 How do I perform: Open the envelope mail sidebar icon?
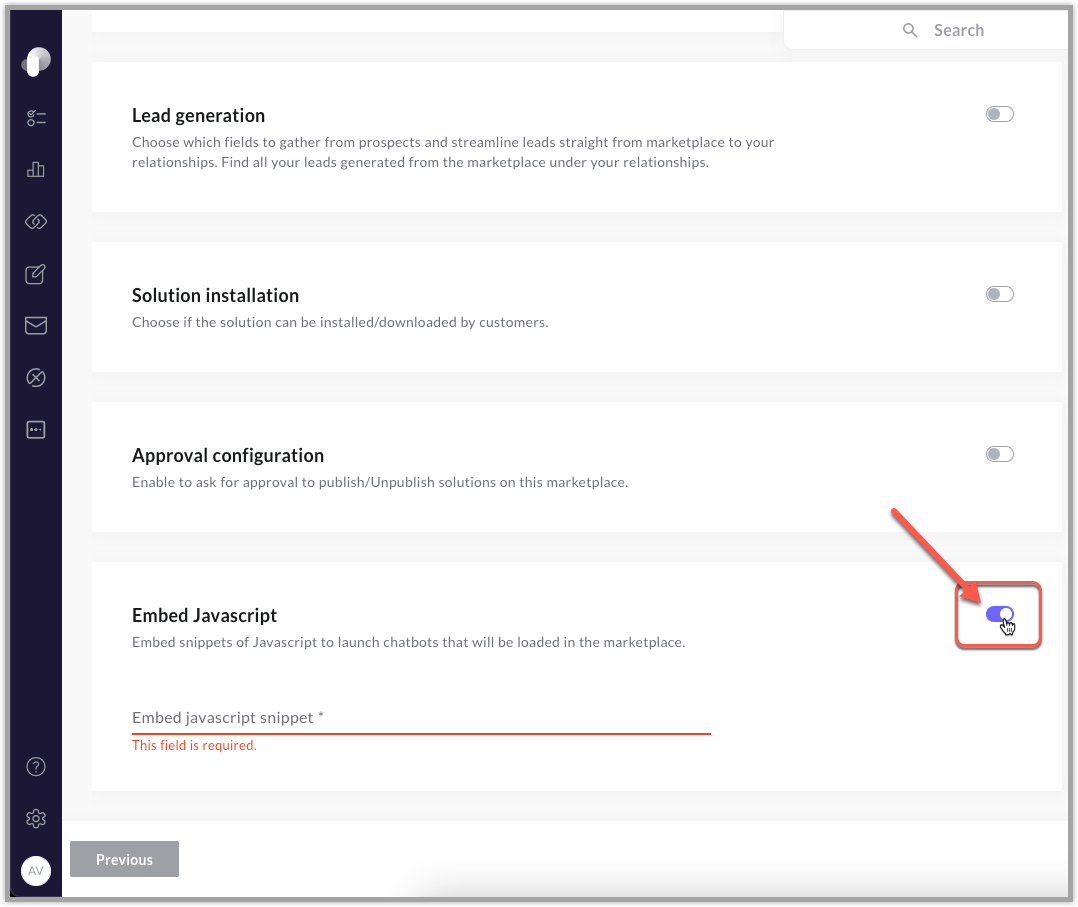click(36, 325)
